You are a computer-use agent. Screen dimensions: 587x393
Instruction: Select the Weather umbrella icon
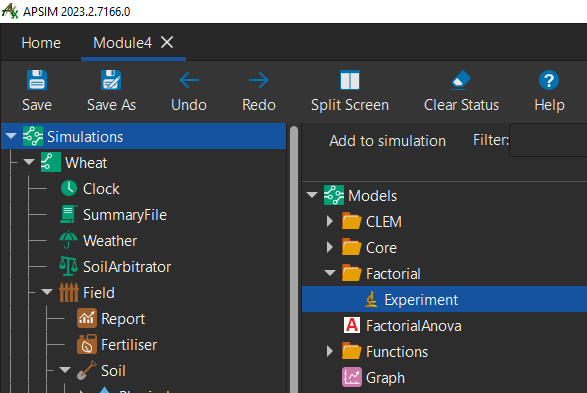pyautogui.click(x=68, y=240)
